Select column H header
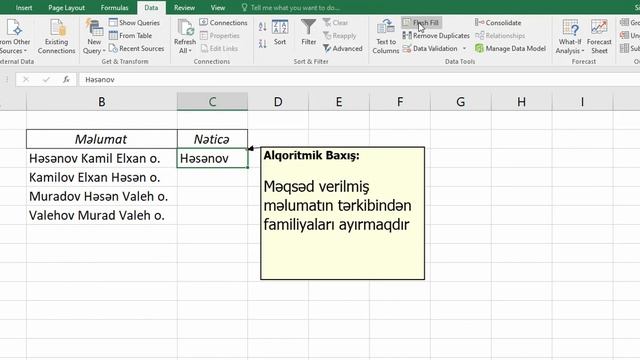This screenshot has width=640, height=360. (522, 102)
